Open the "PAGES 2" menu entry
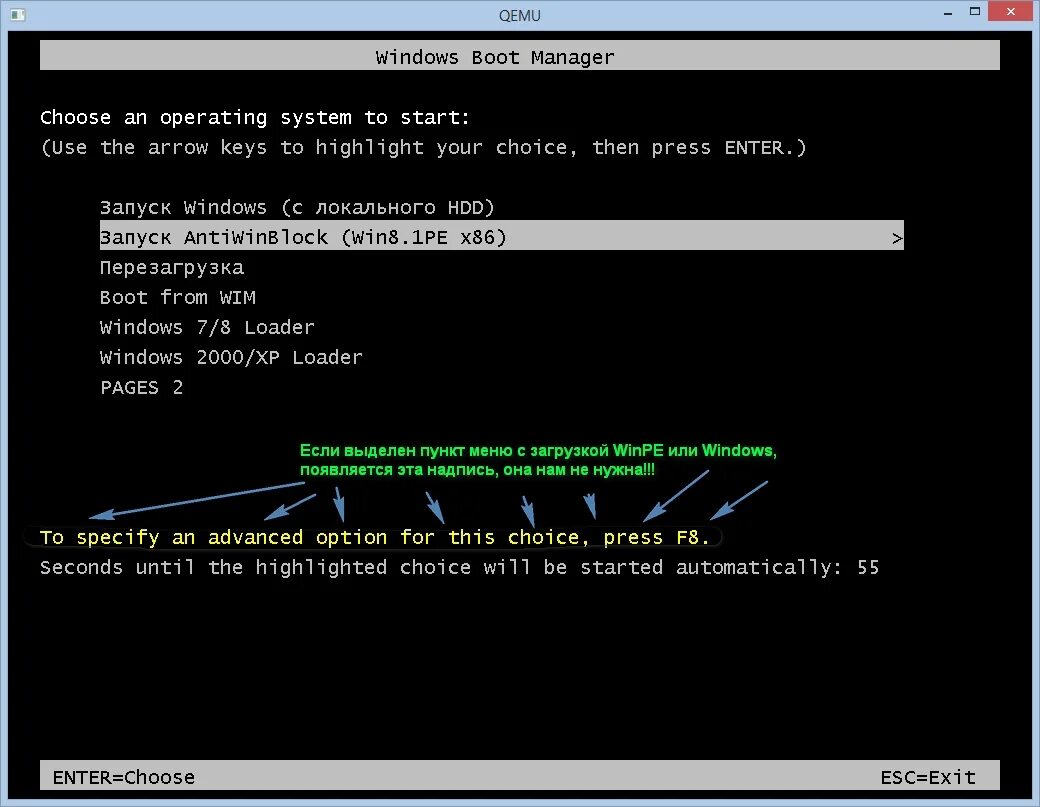1040x807 pixels. pyautogui.click(x=141, y=387)
